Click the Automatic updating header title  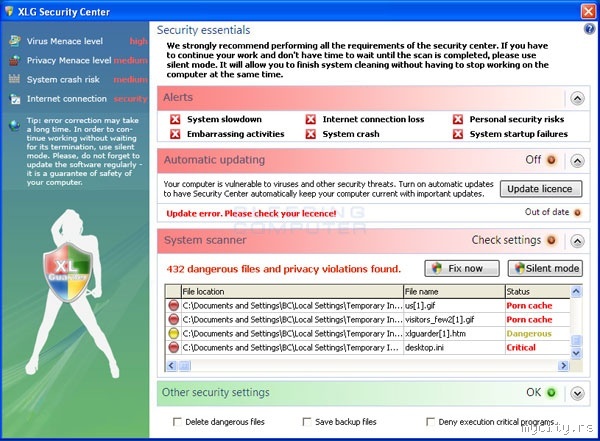214,160
